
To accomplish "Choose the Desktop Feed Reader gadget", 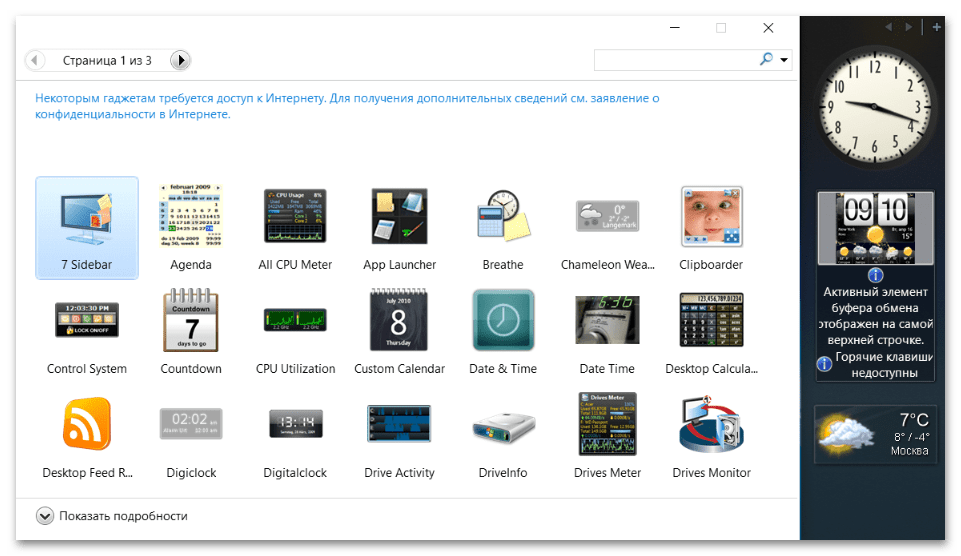I will pyautogui.click(x=86, y=436).
